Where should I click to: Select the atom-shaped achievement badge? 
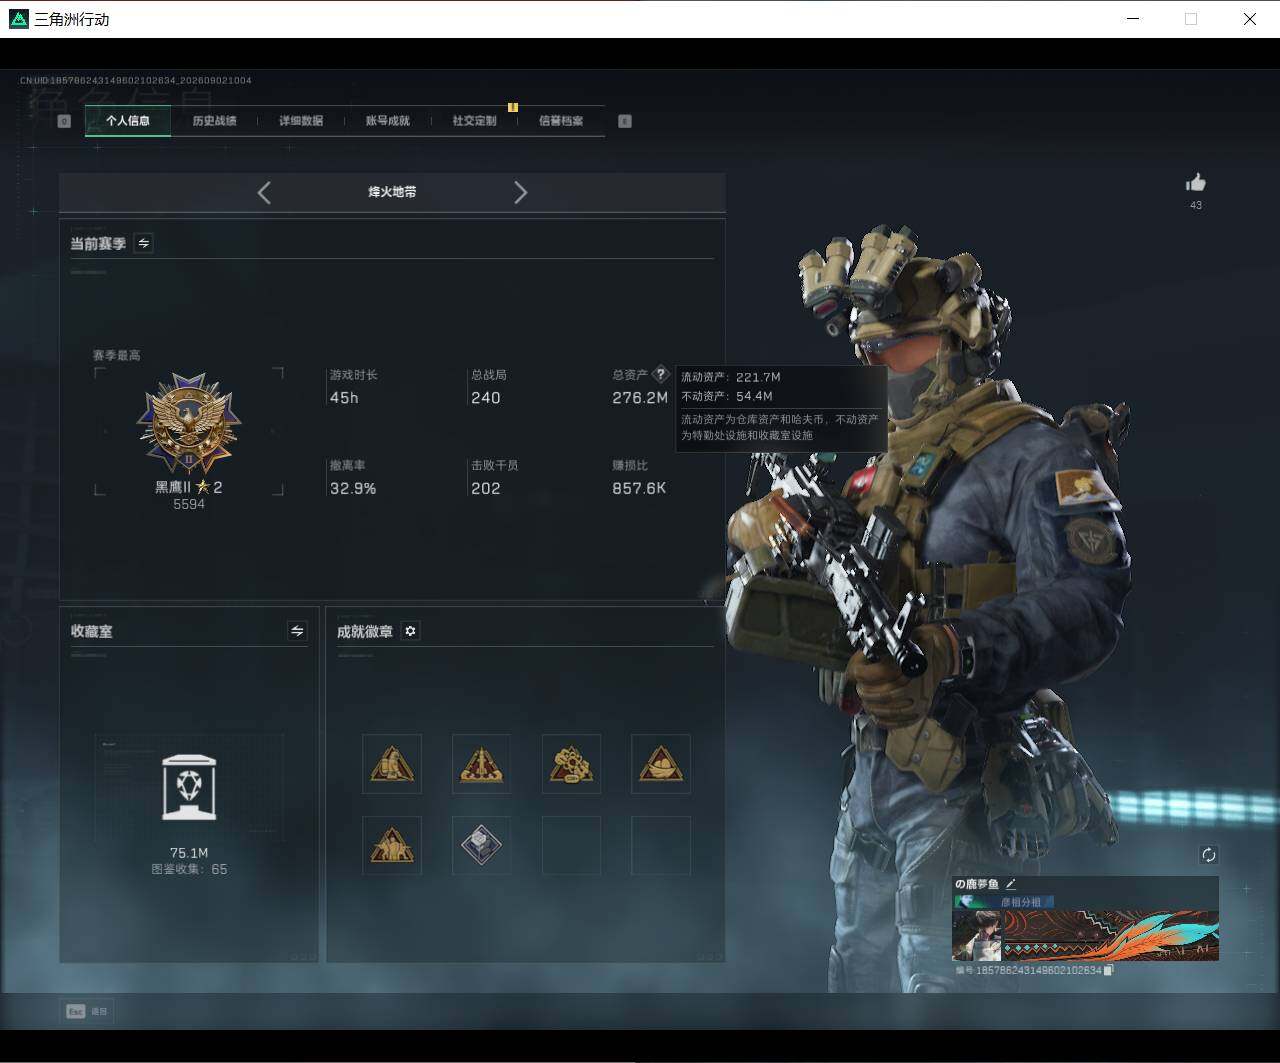click(571, 764)
